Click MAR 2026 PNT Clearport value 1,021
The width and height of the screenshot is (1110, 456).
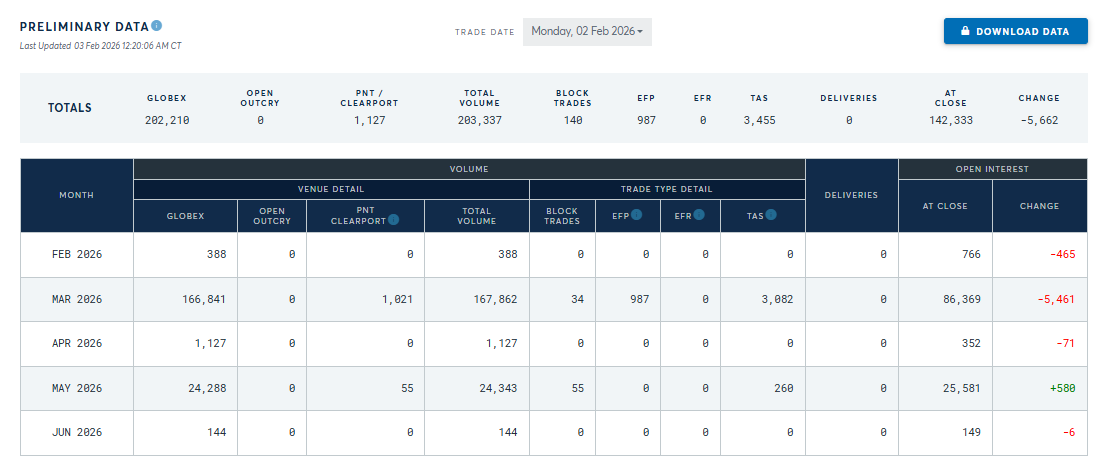398,300
